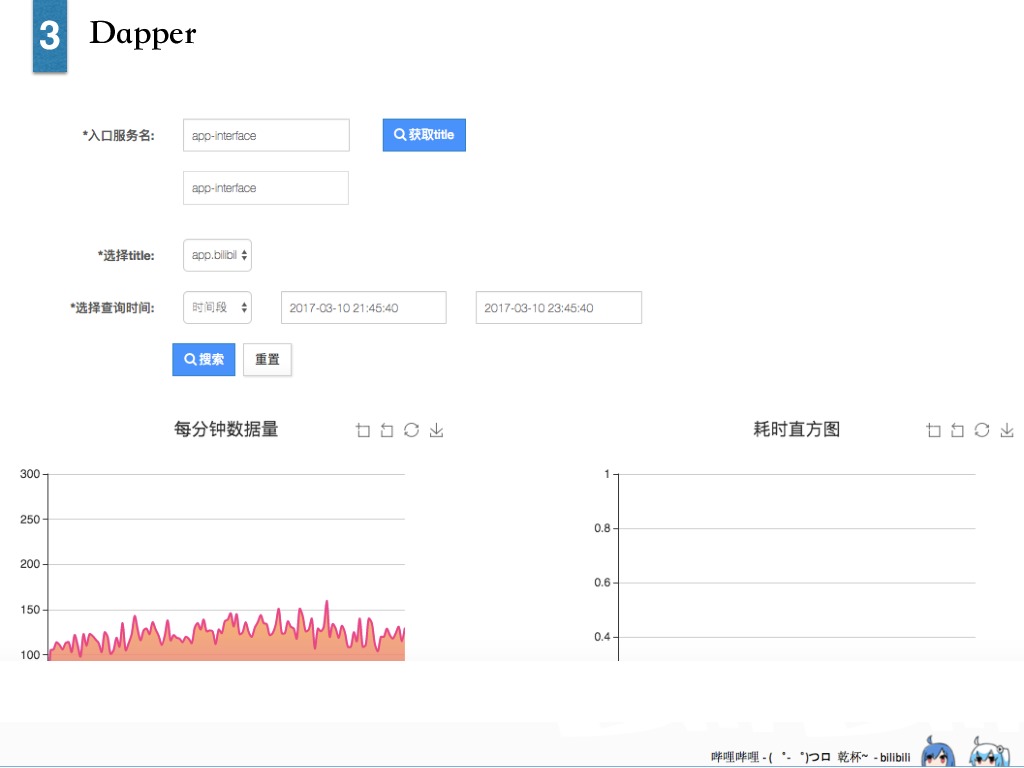Viewport: 1024px width, 768px height.
Task: Click zoom reset icon on 耗时直方图 chart
Action: click(957, 430)
